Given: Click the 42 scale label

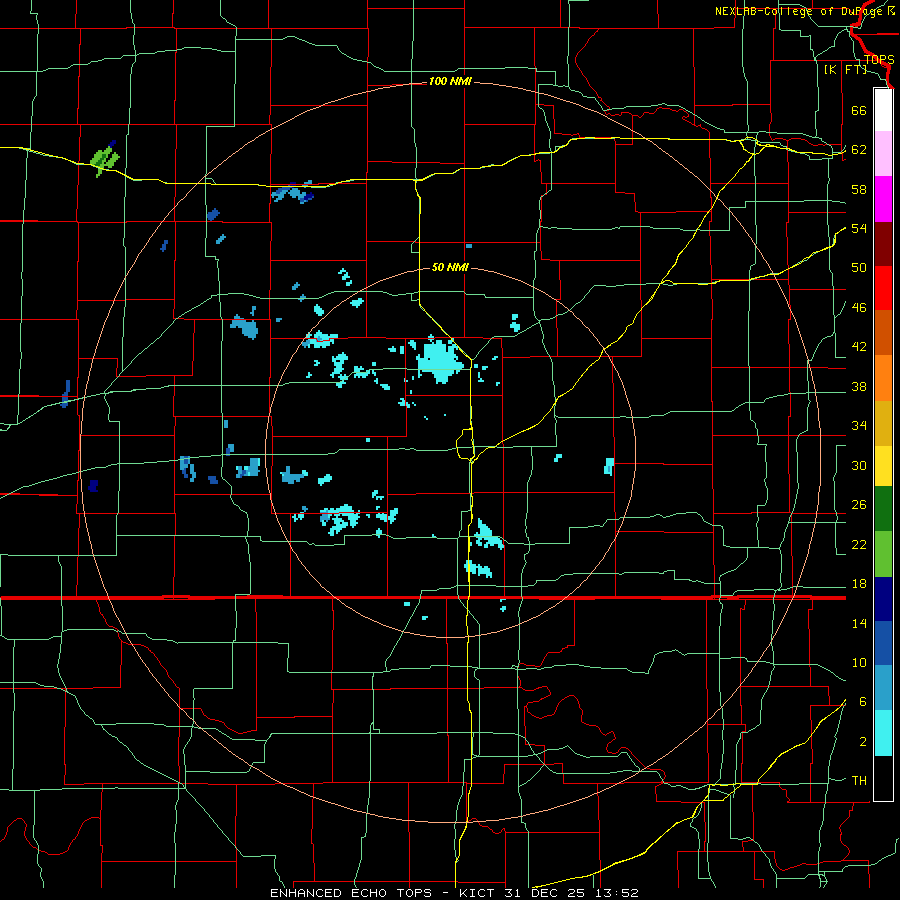Looking at the screenshot, I should [859, 347].
